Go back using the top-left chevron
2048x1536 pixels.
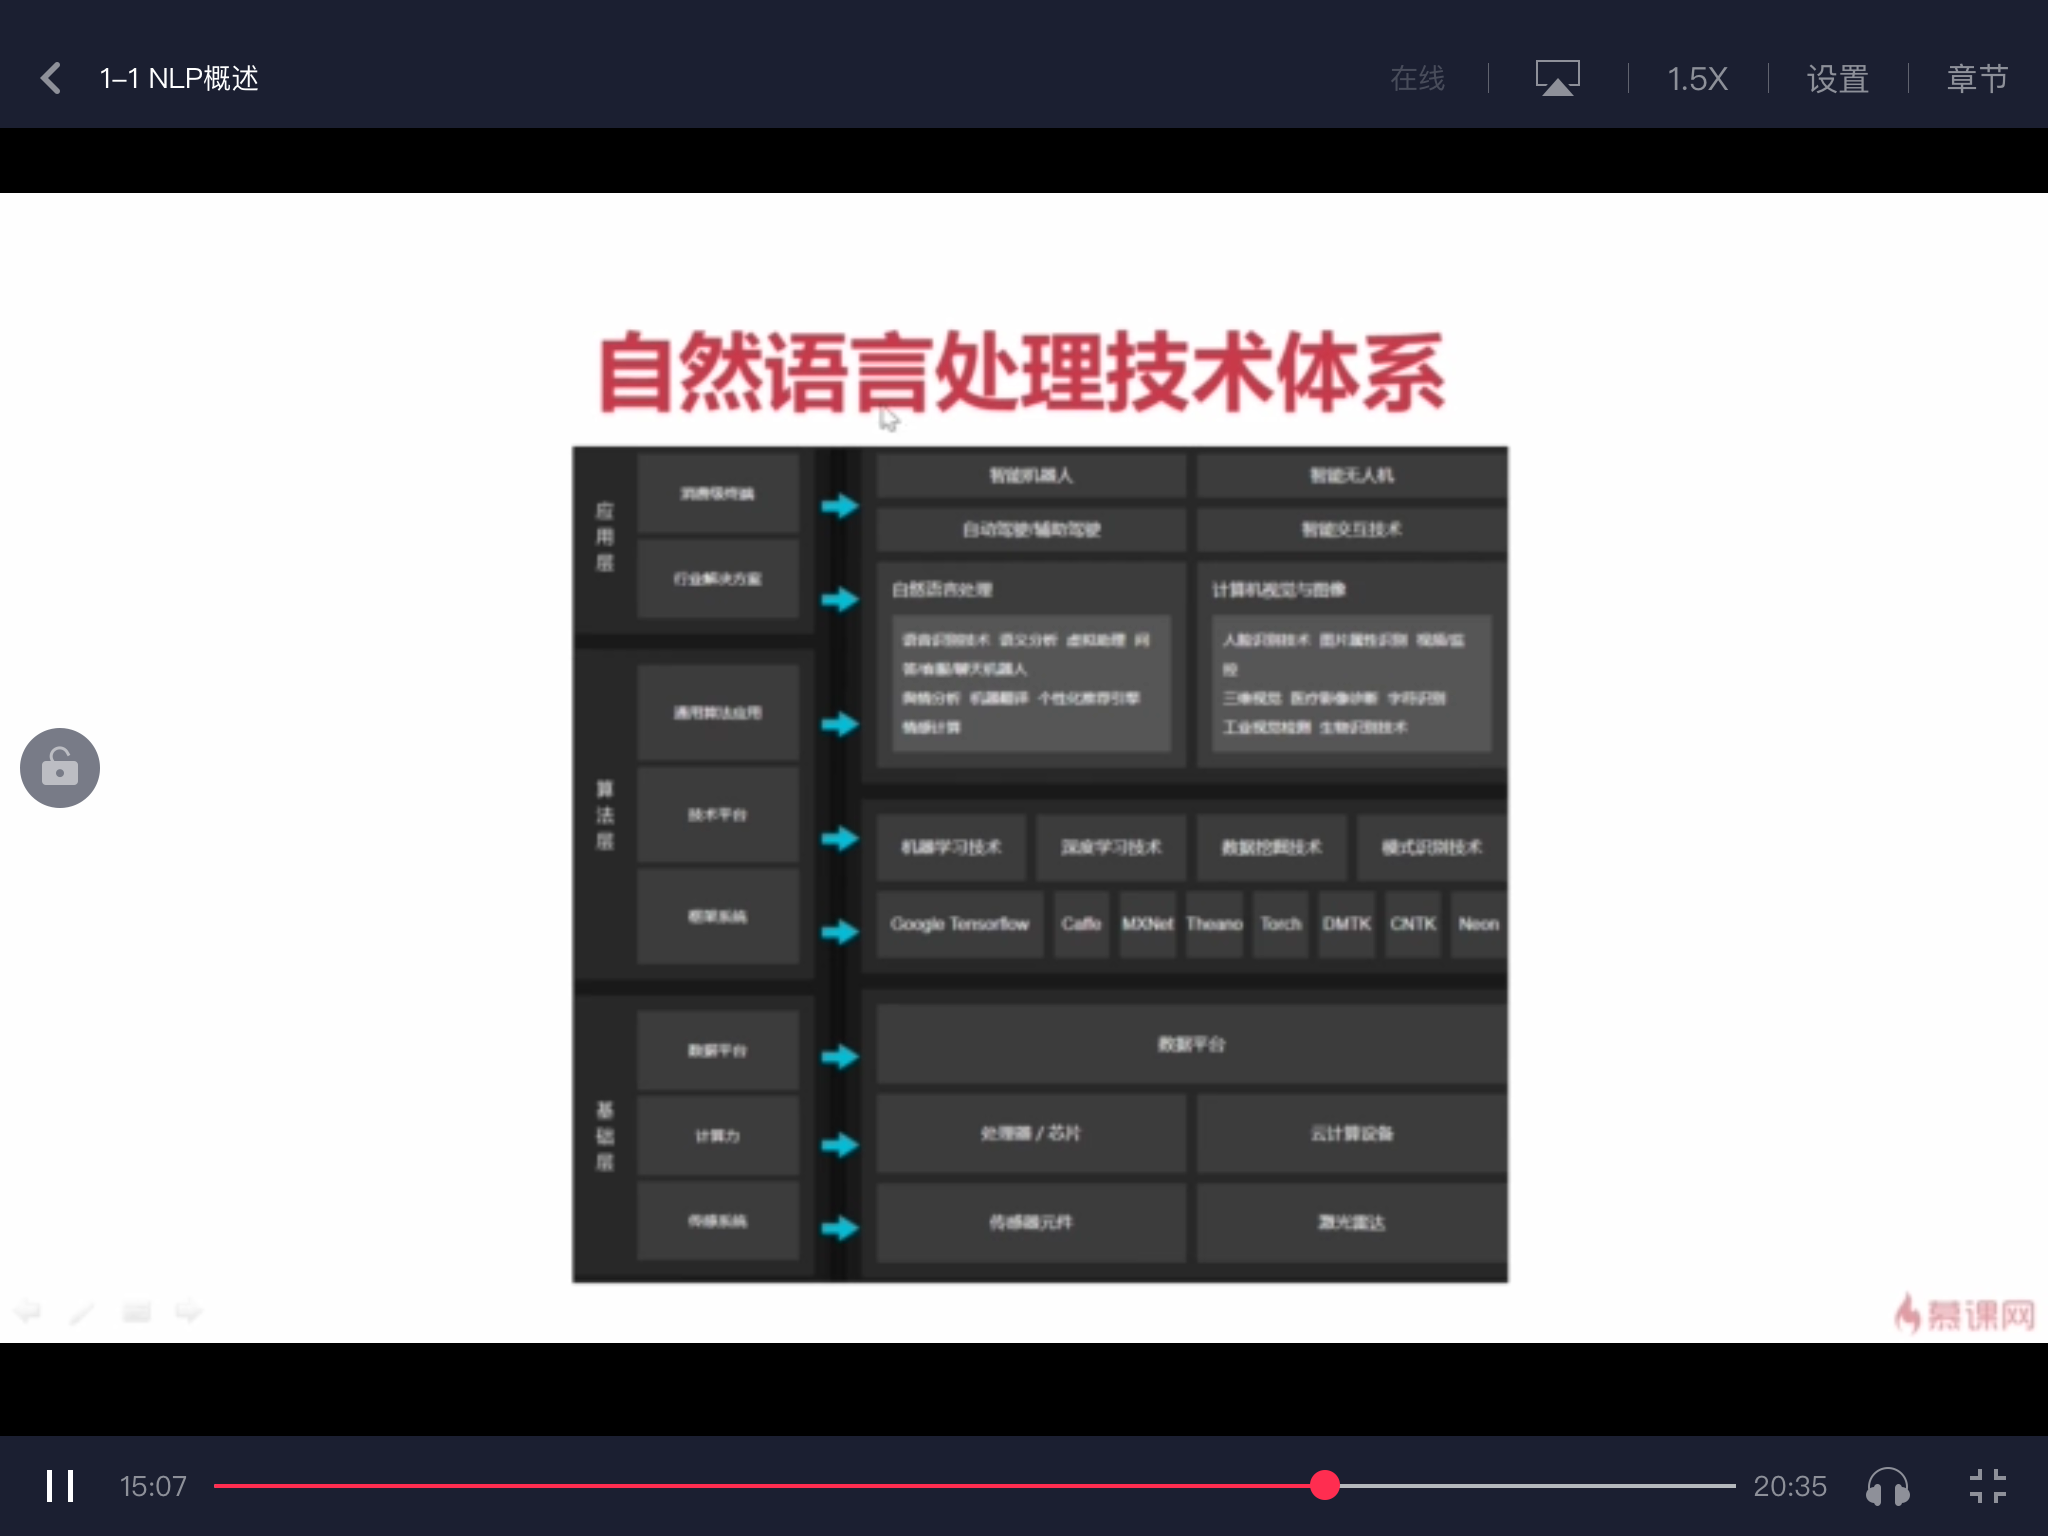[x=52, y=78]
